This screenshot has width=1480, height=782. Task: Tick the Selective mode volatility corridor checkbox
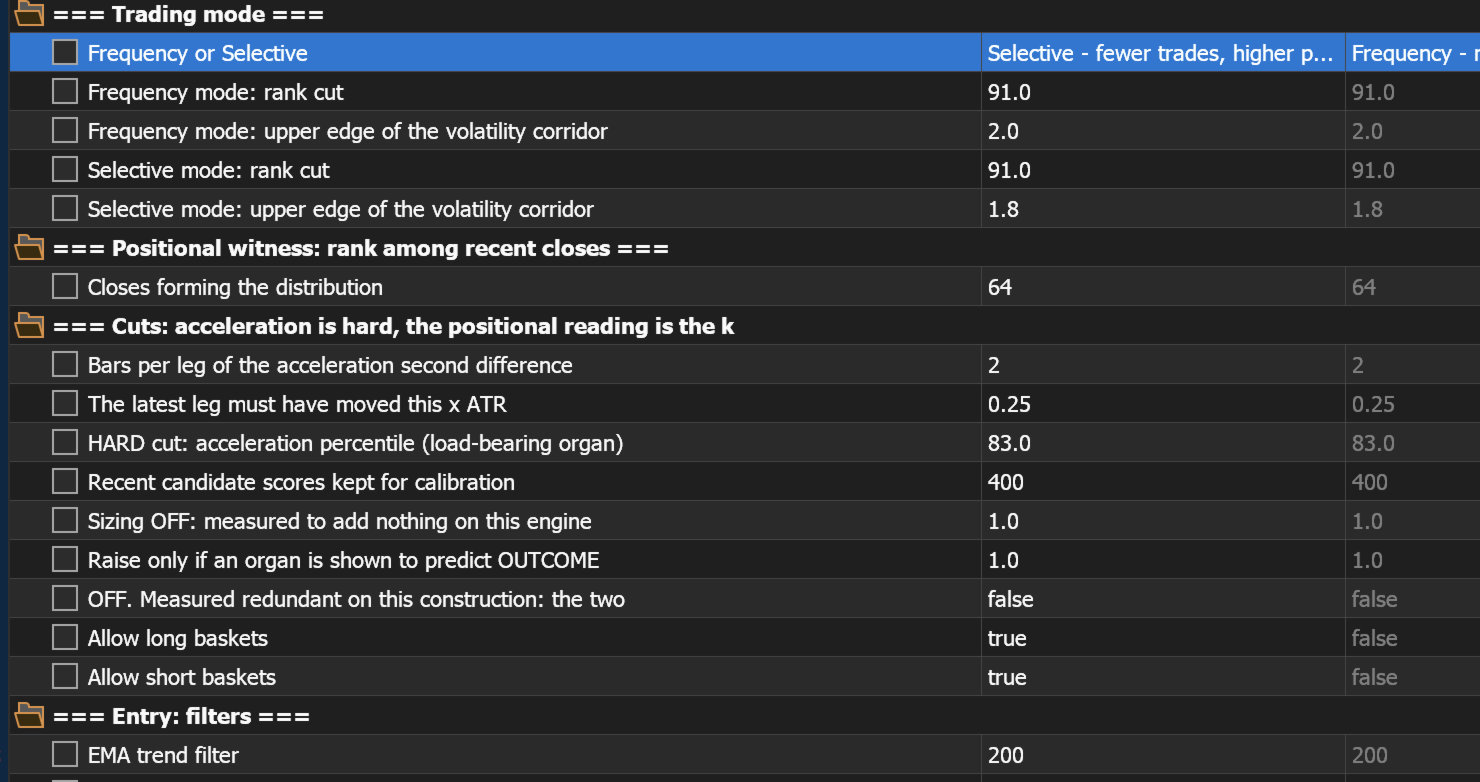(x=65, y=208)
